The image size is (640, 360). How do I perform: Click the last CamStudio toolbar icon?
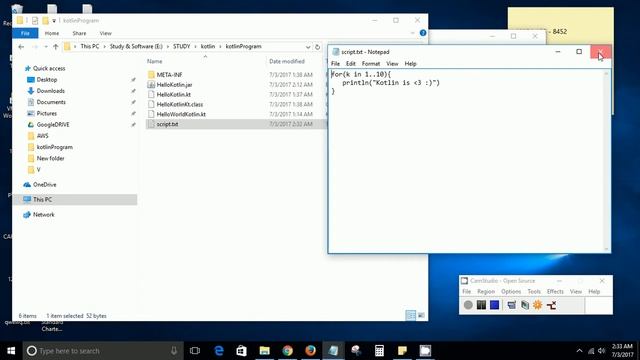(551, 305)
